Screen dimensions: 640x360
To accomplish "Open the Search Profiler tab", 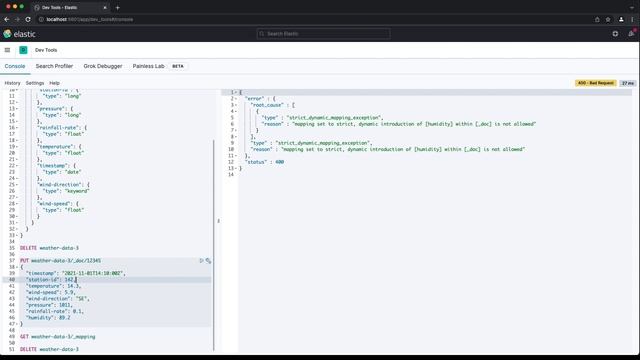I will click(54, 66).
